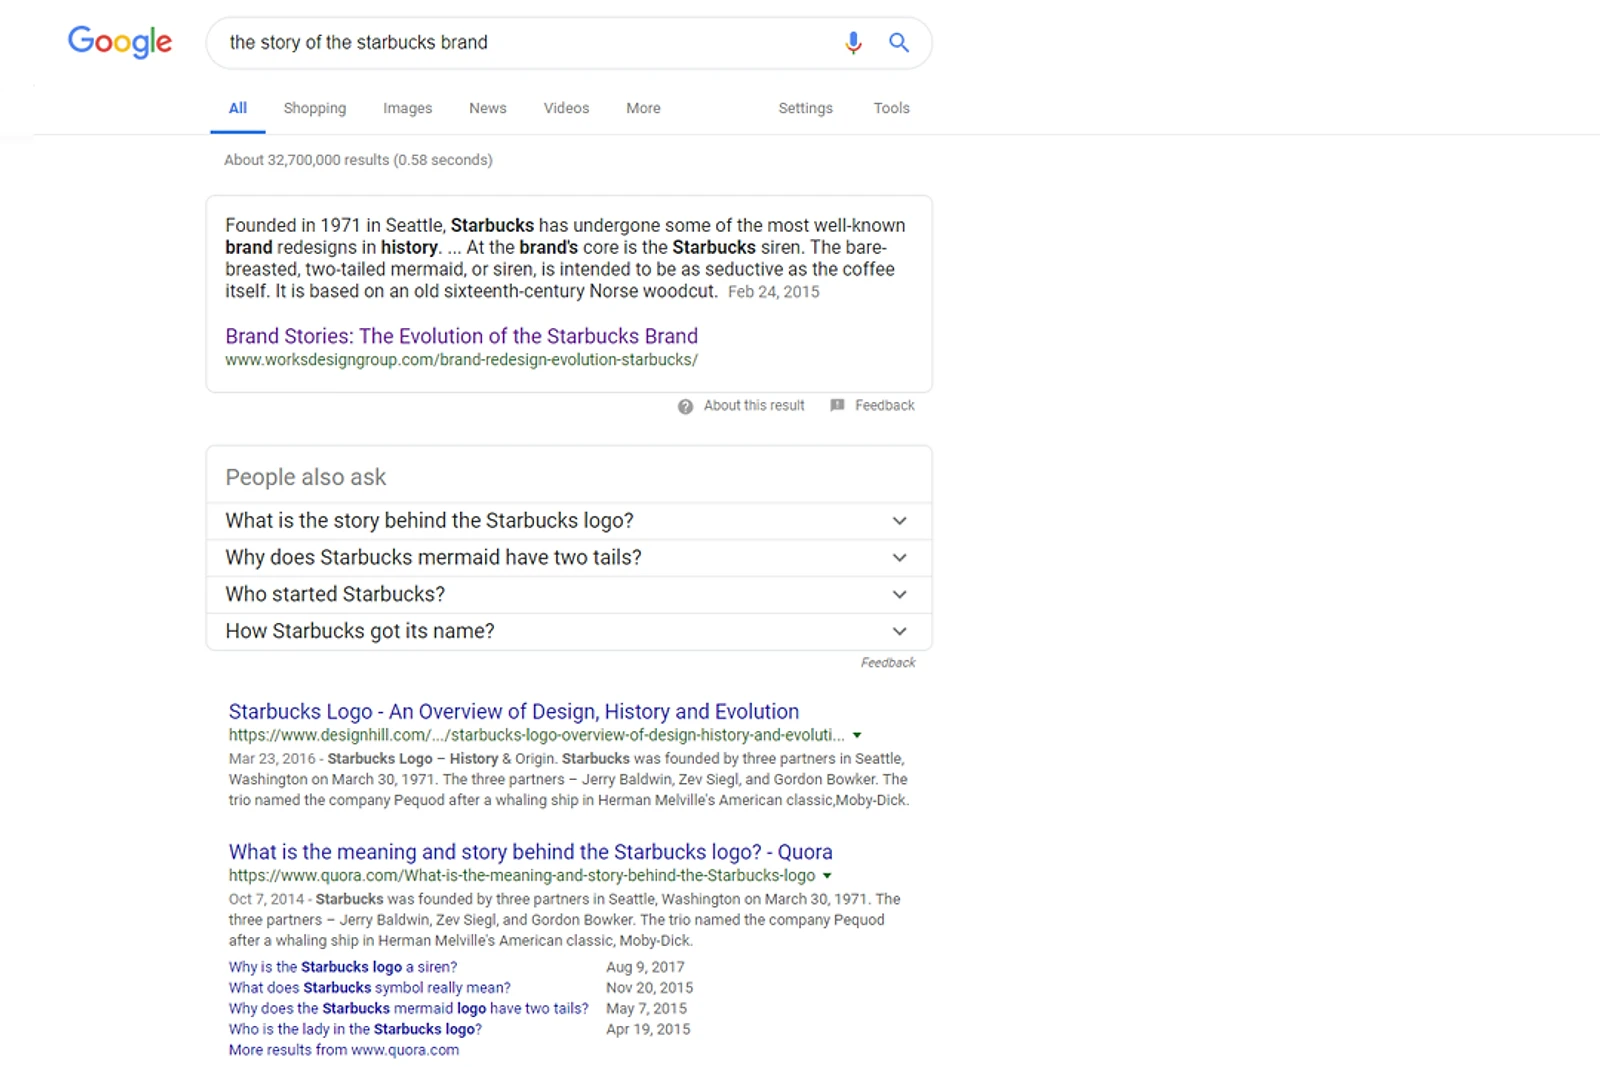Screen dimensions: 1600x1067
Task: Click the question mark icon beside About this result
Action: tap(685, 406)
